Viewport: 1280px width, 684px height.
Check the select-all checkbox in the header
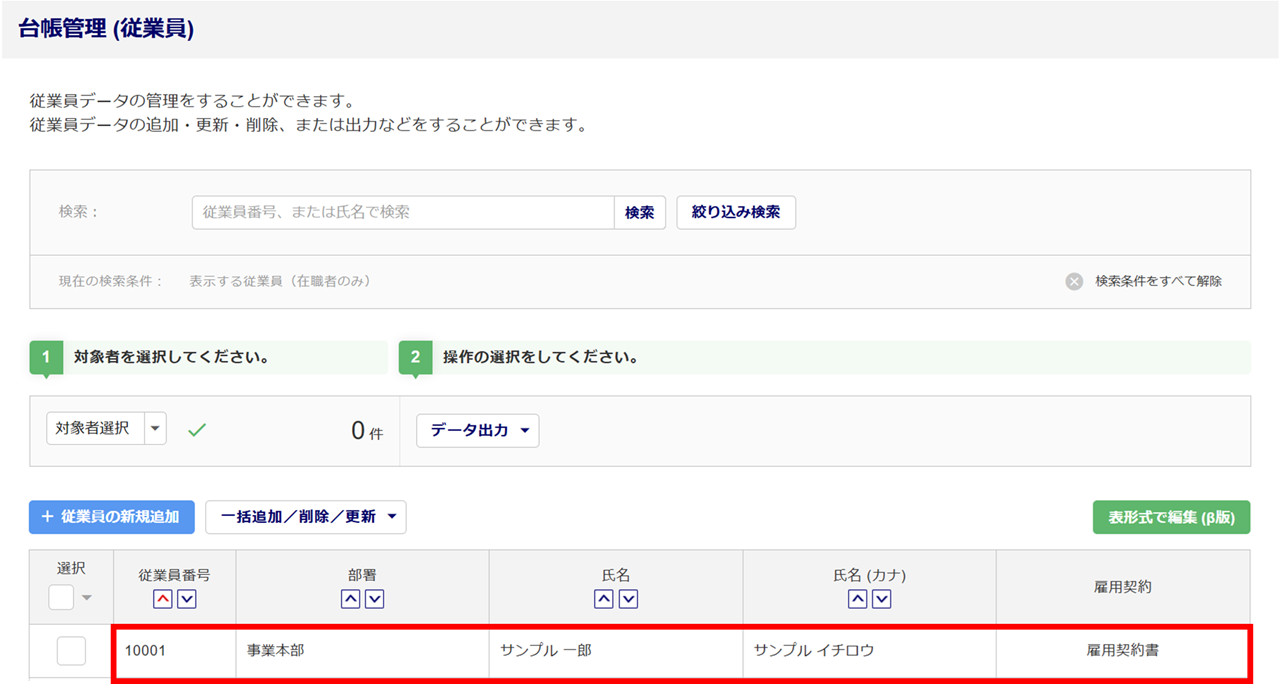pyautogui.click(x=61, y=598)
